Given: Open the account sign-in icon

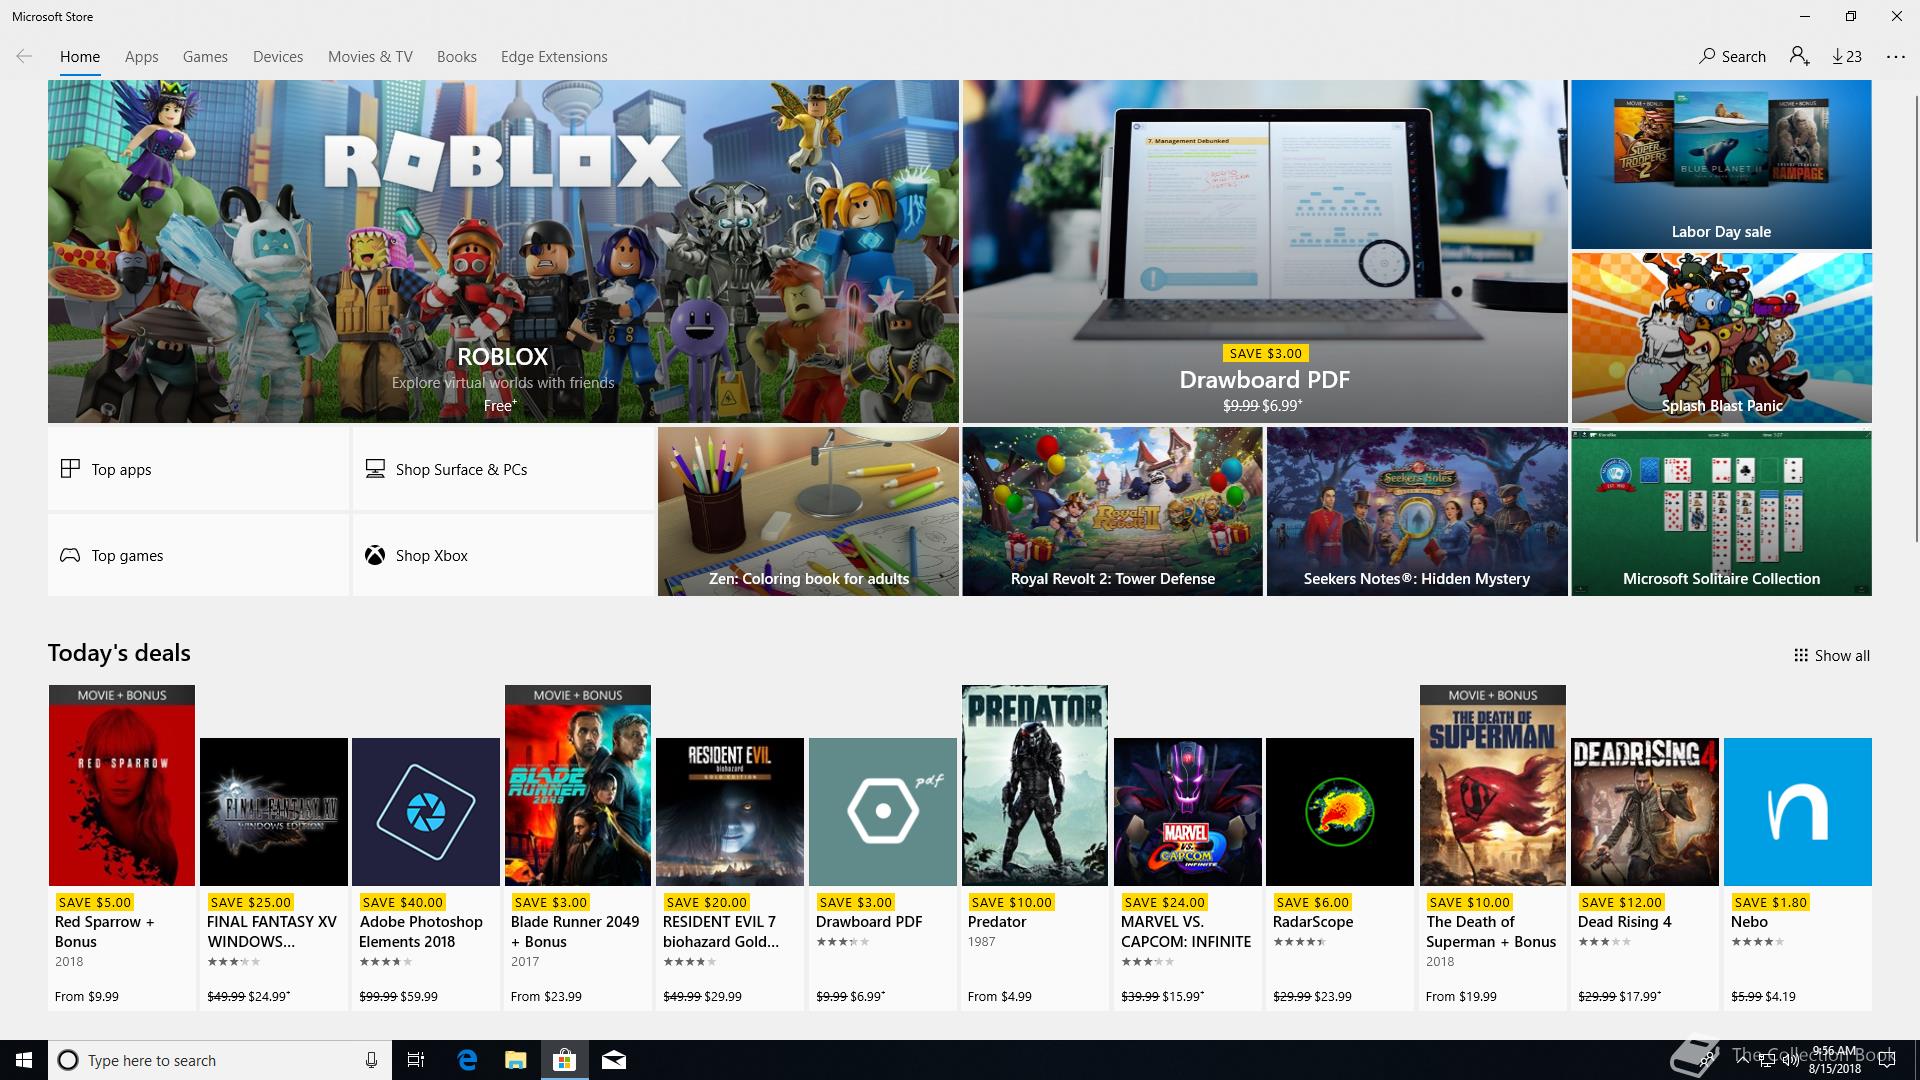Looking at the screenshot, I should 1800,57.
